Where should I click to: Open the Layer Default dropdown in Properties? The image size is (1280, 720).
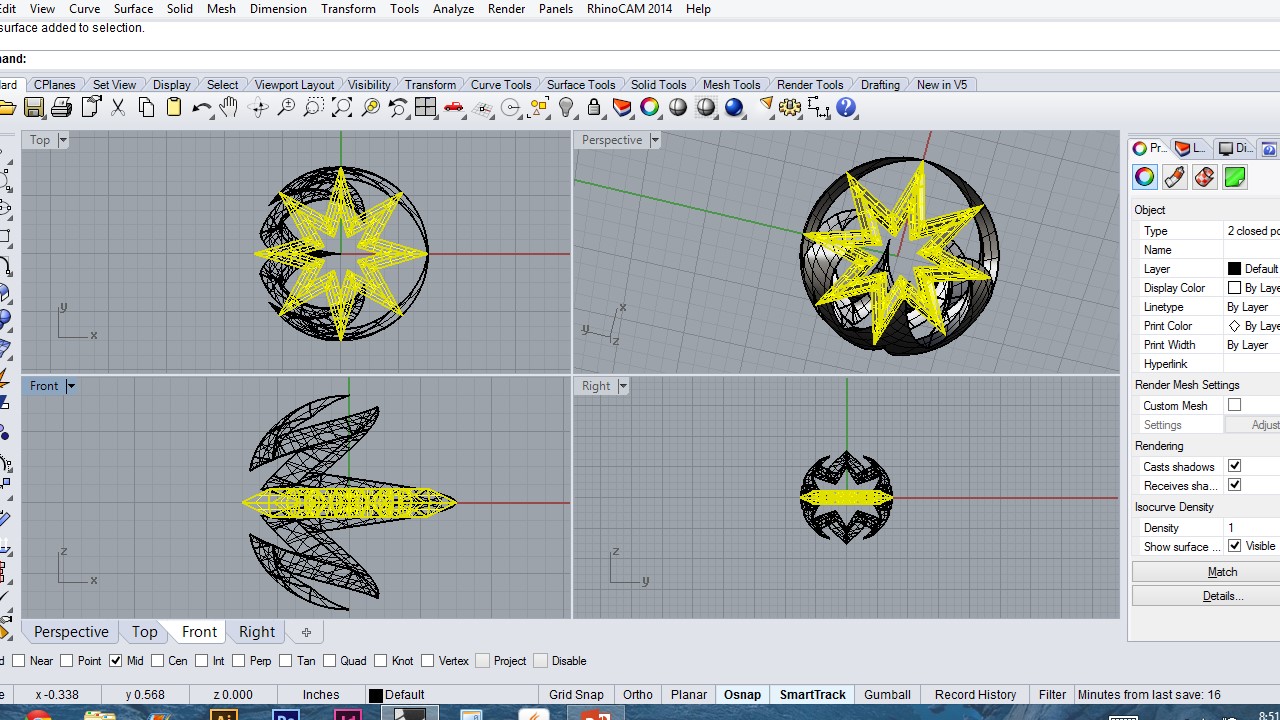point(1252,269)
